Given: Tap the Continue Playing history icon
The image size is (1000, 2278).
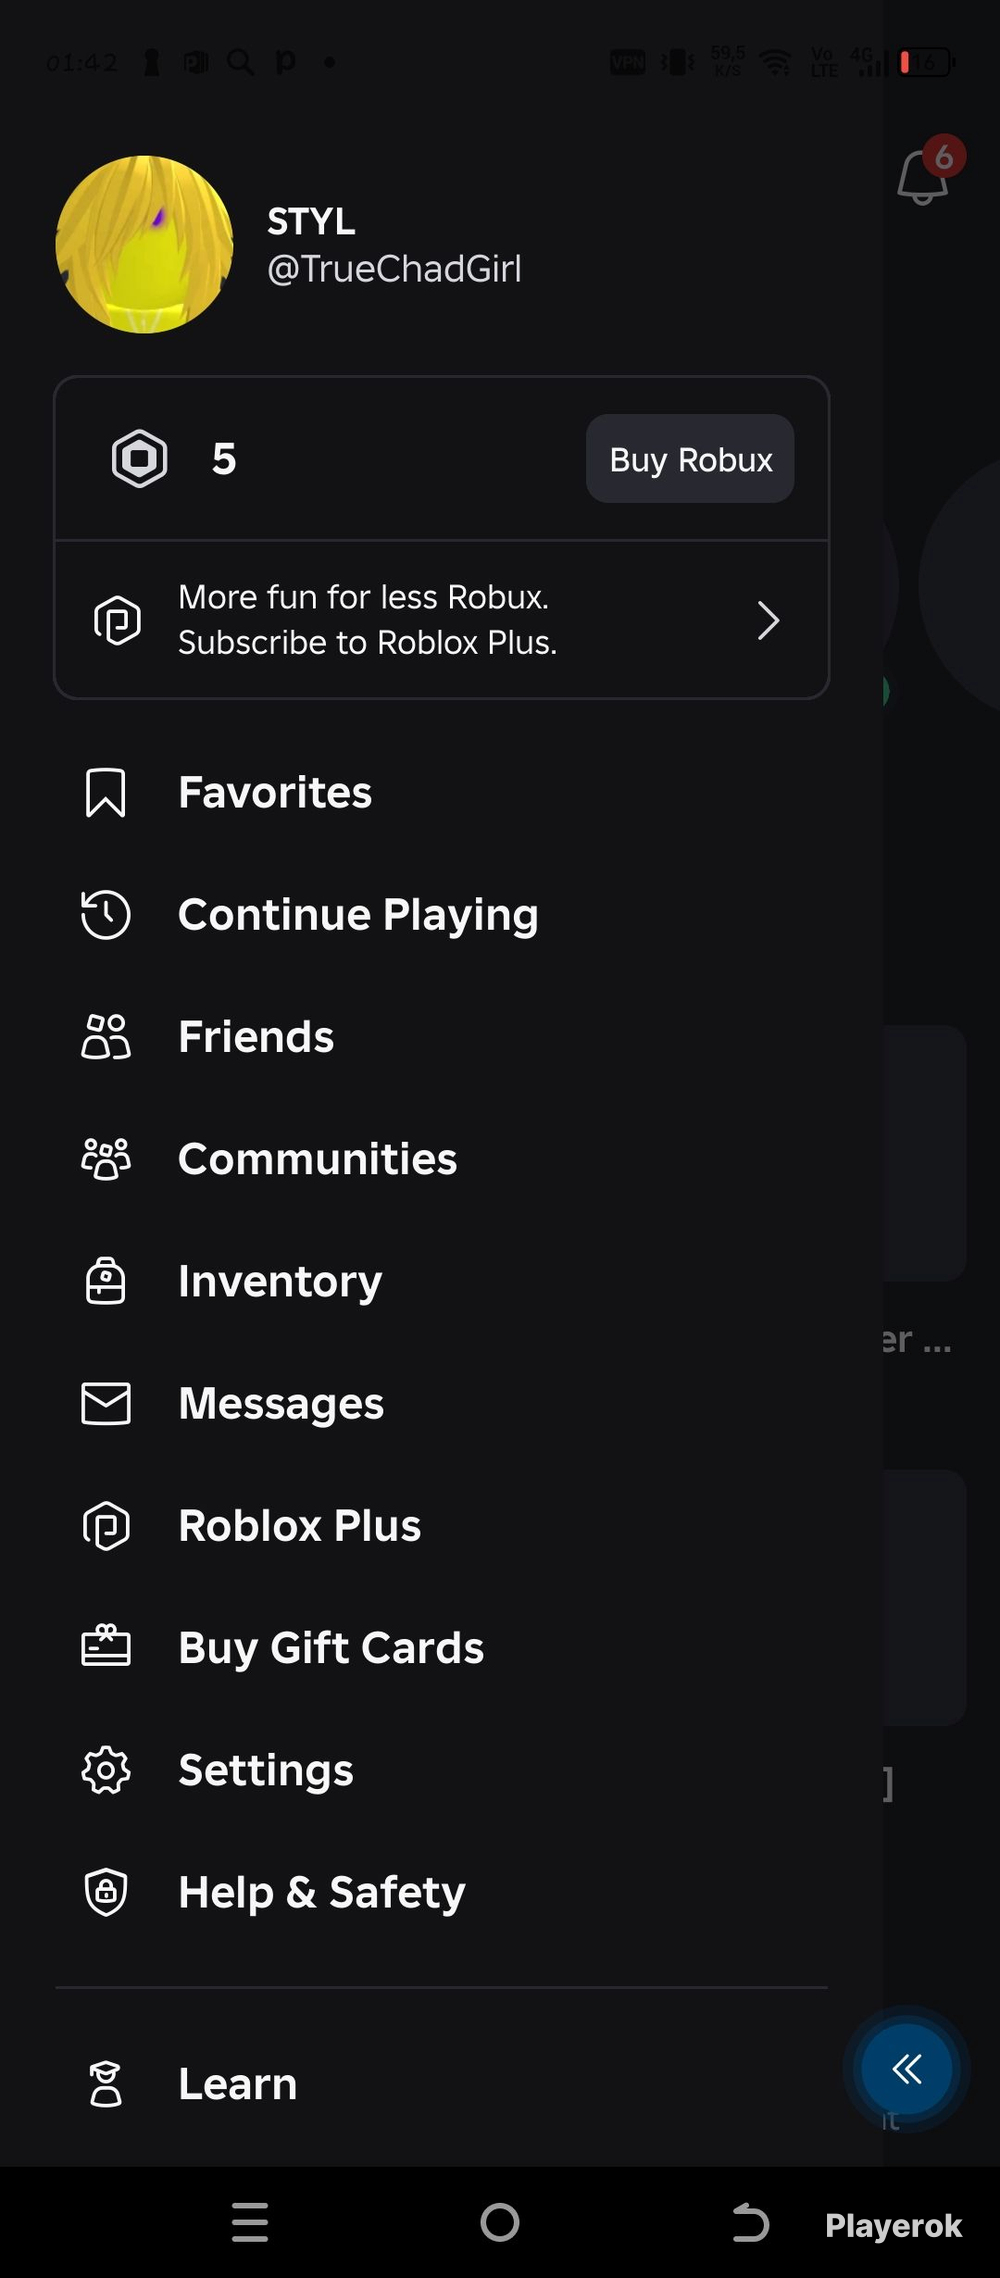Looking at the screenshot, I should coord(105,915).
